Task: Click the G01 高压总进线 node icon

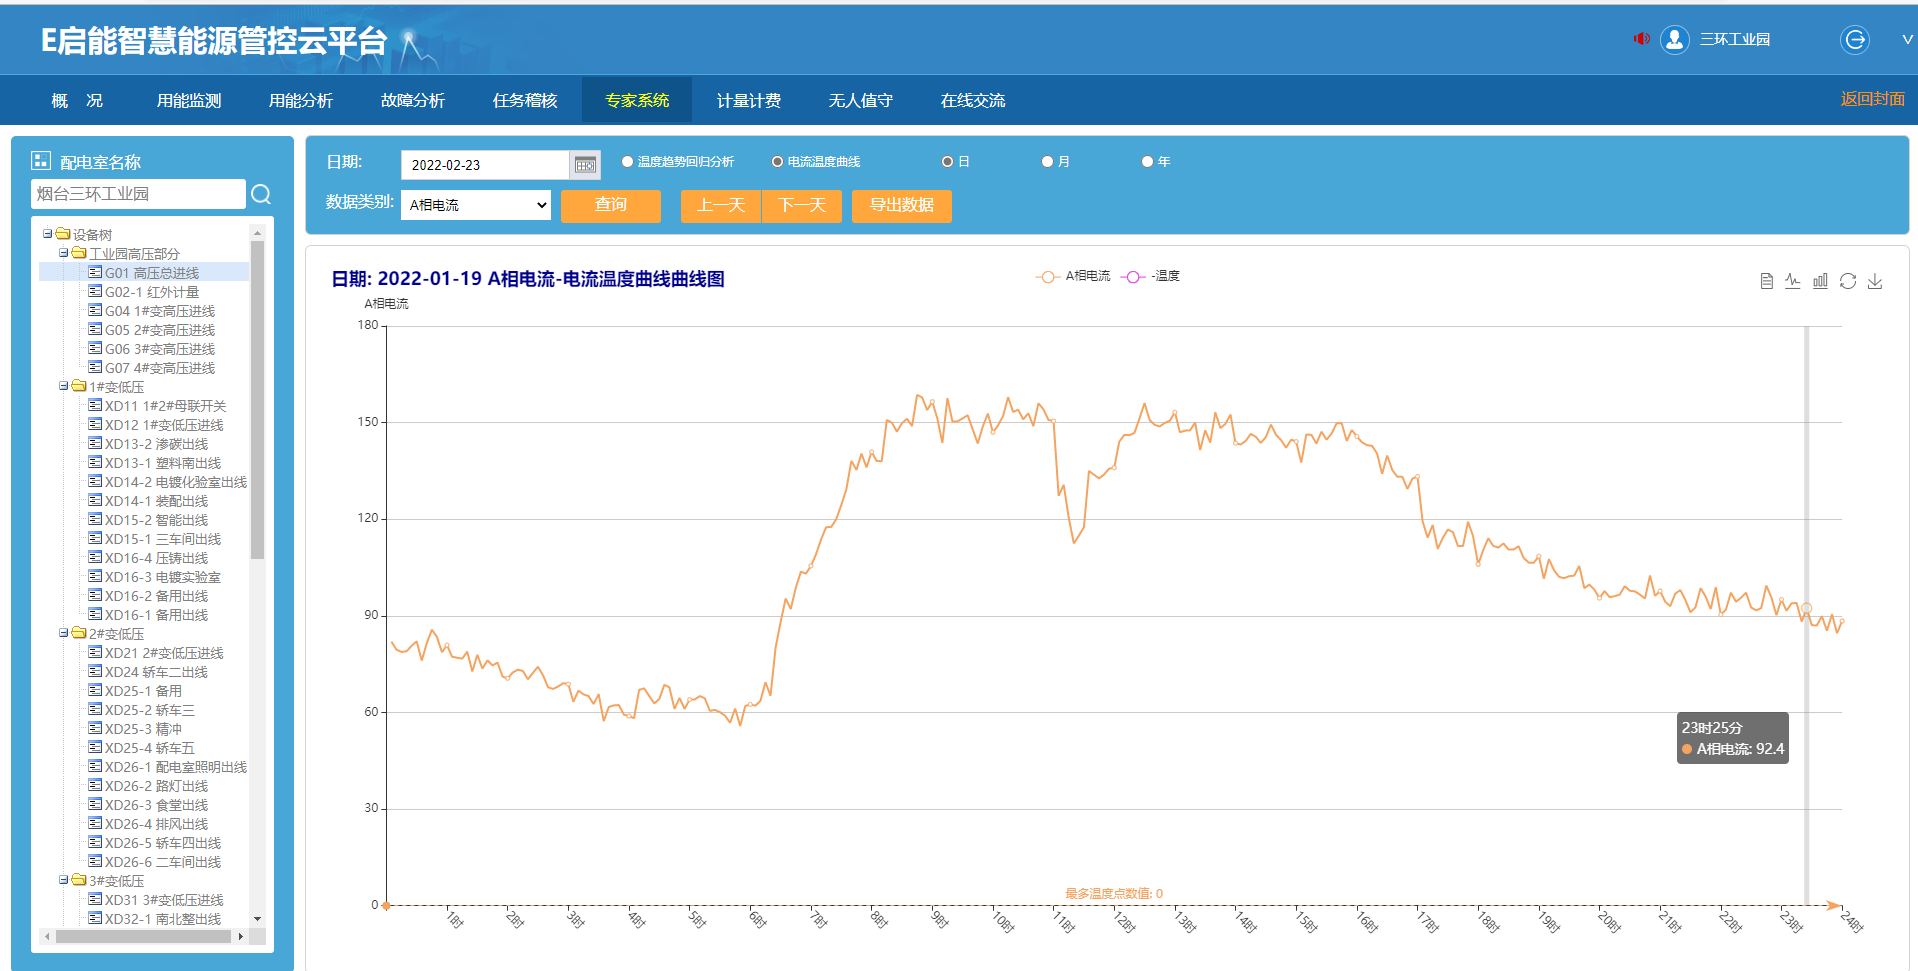Action: (95, 272)
